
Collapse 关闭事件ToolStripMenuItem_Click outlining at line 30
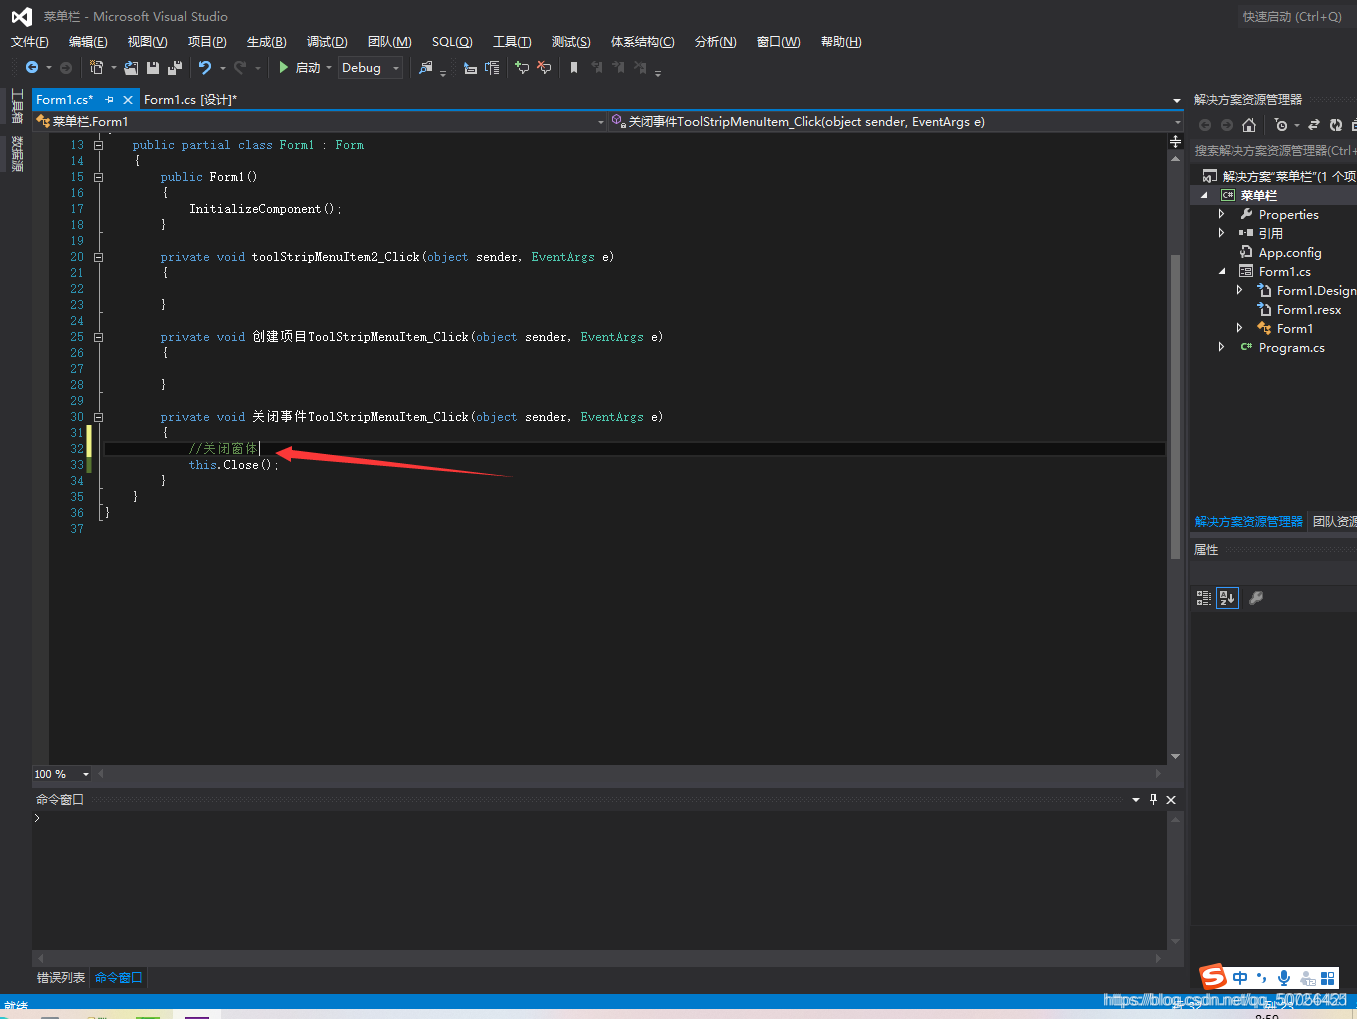click(98, 417)
